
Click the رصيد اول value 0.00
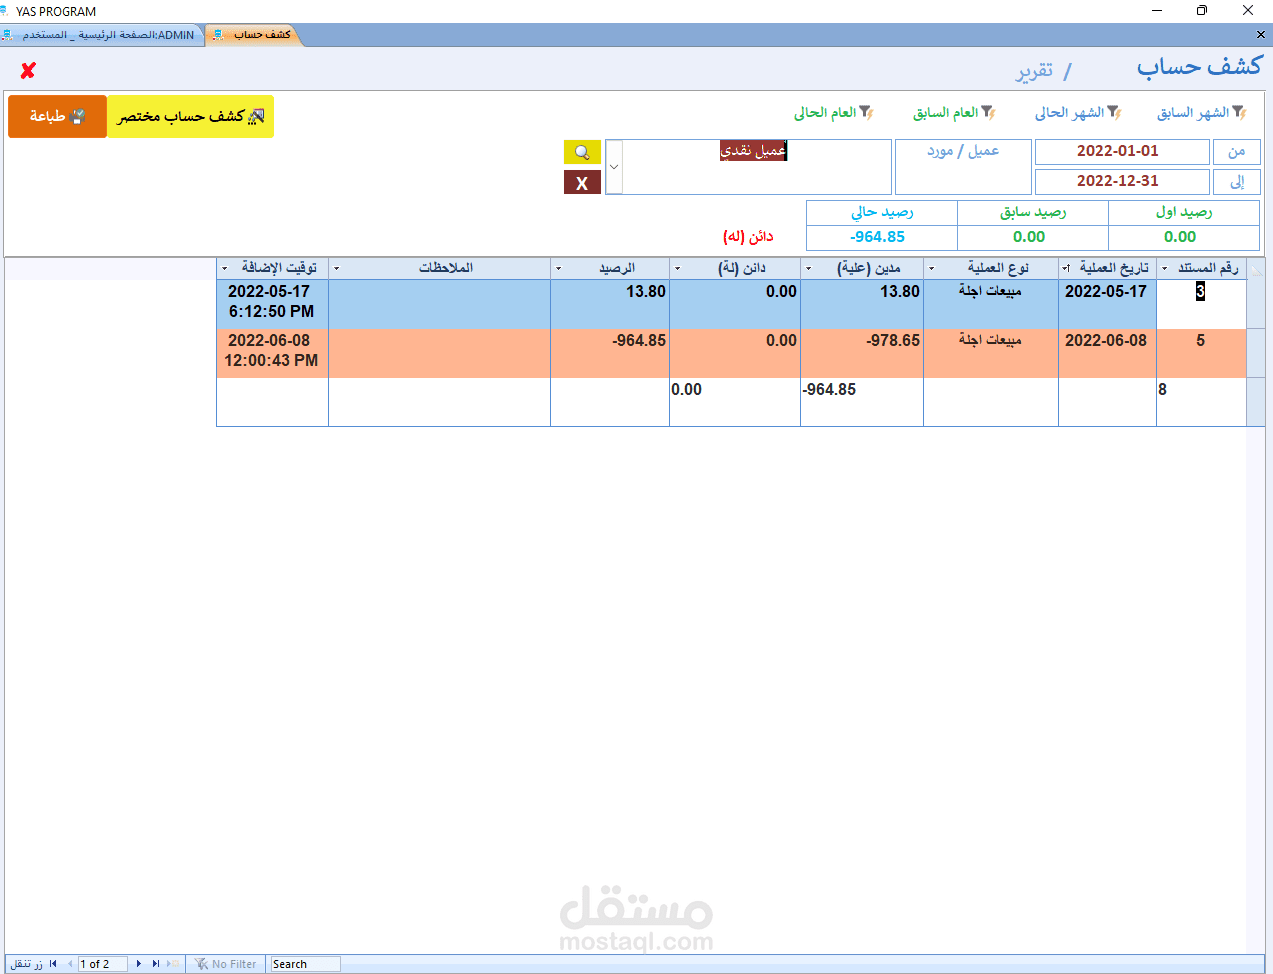coord(1183,237)
